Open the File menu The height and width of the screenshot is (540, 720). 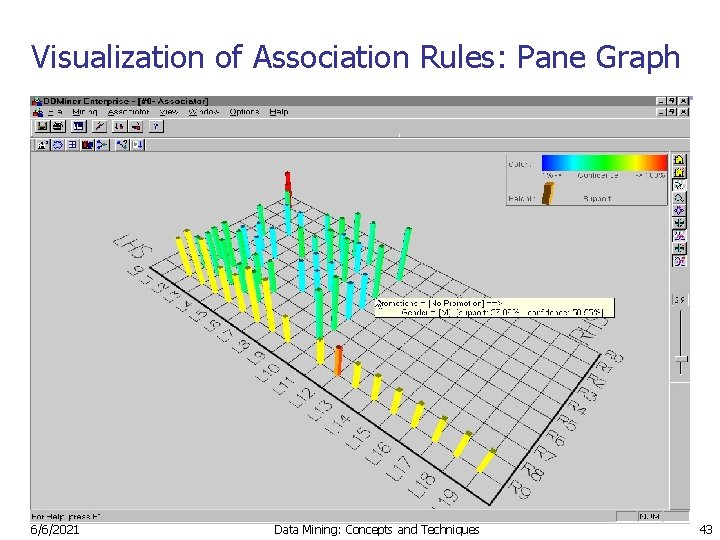55,112
